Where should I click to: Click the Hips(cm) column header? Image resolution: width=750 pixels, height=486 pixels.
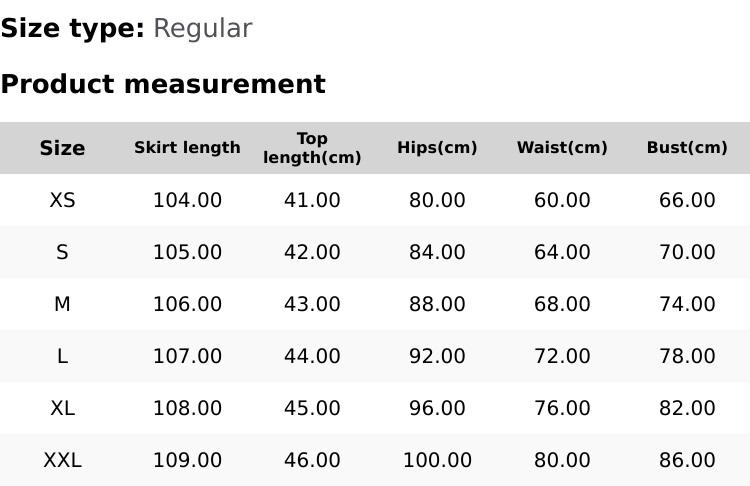tap(437, 148)
